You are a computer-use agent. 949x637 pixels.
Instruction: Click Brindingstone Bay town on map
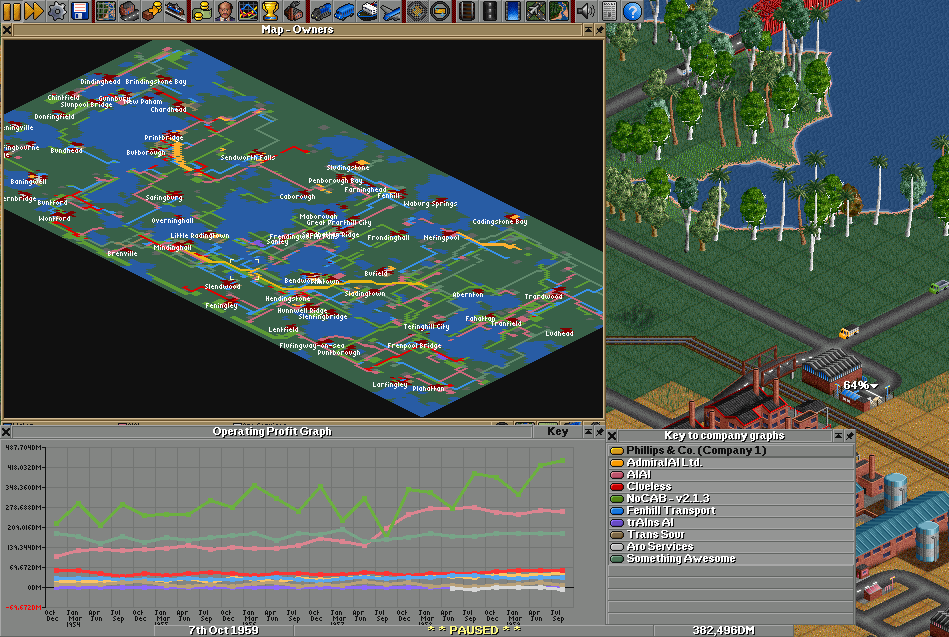coord(156,82)
